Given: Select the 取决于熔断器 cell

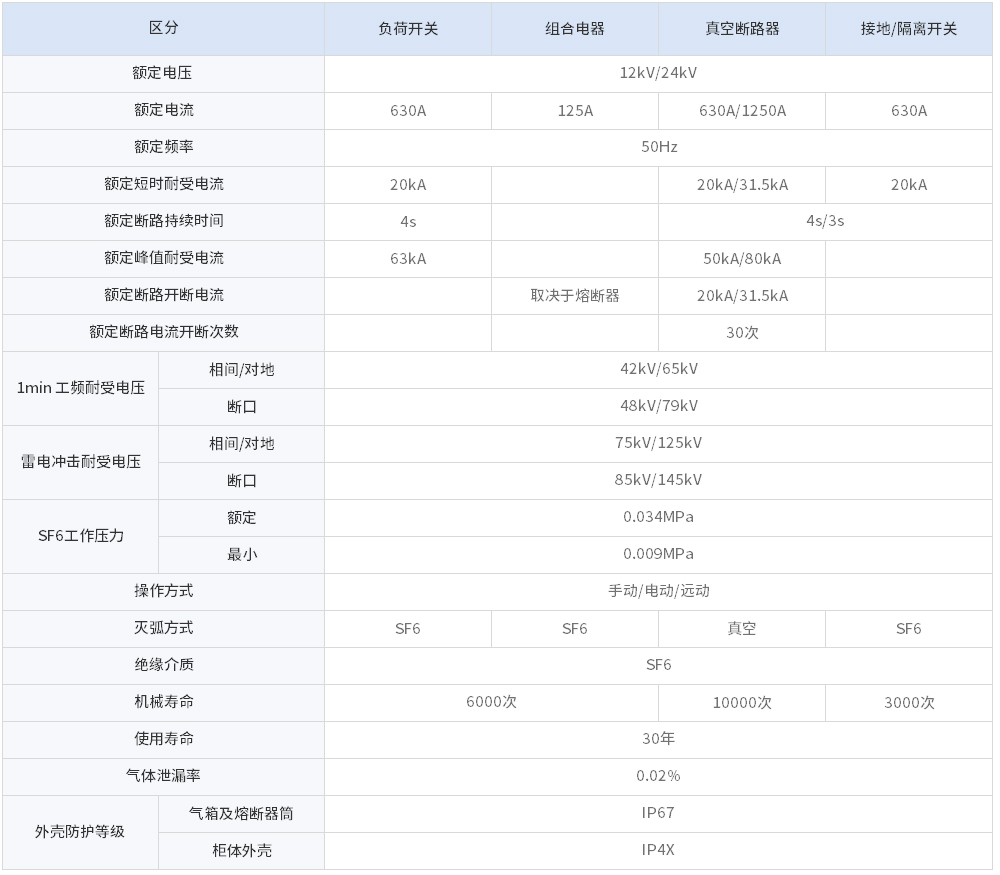Looking at the screenshot, I should tap(575, 296).
